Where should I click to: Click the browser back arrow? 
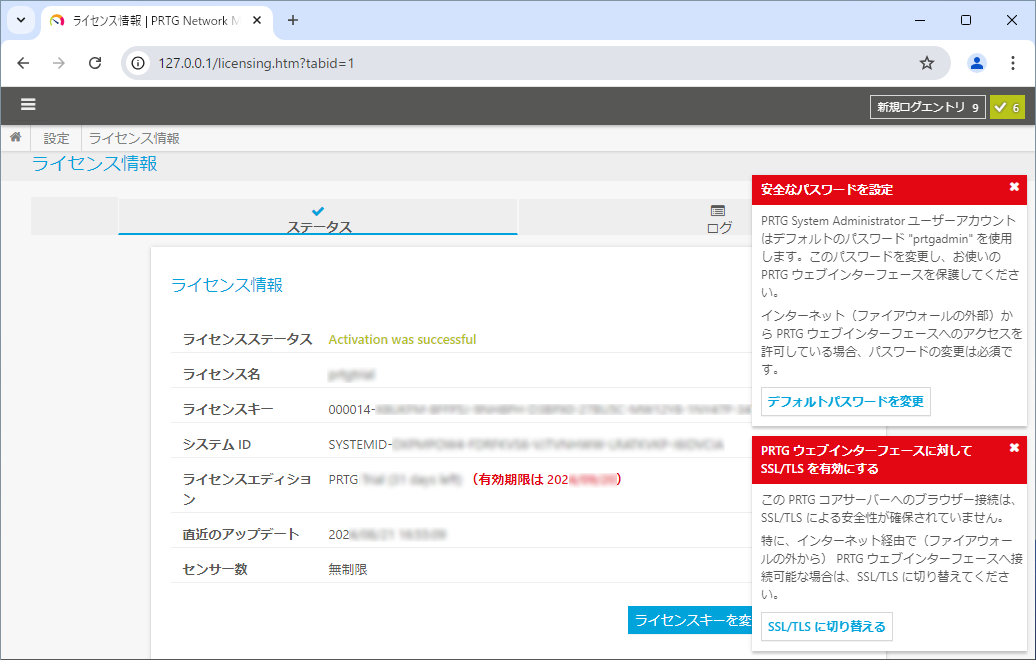pos(23,63)
